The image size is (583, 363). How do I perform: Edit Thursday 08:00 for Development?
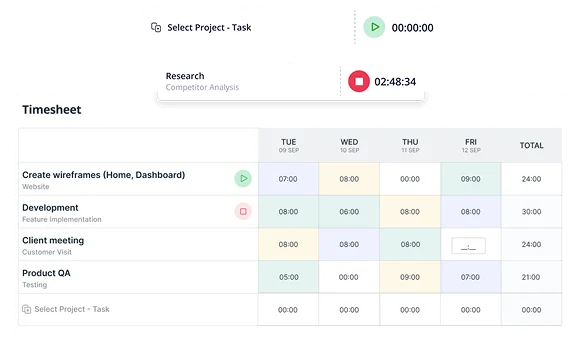pyautogui.click(x=410, y=212)
